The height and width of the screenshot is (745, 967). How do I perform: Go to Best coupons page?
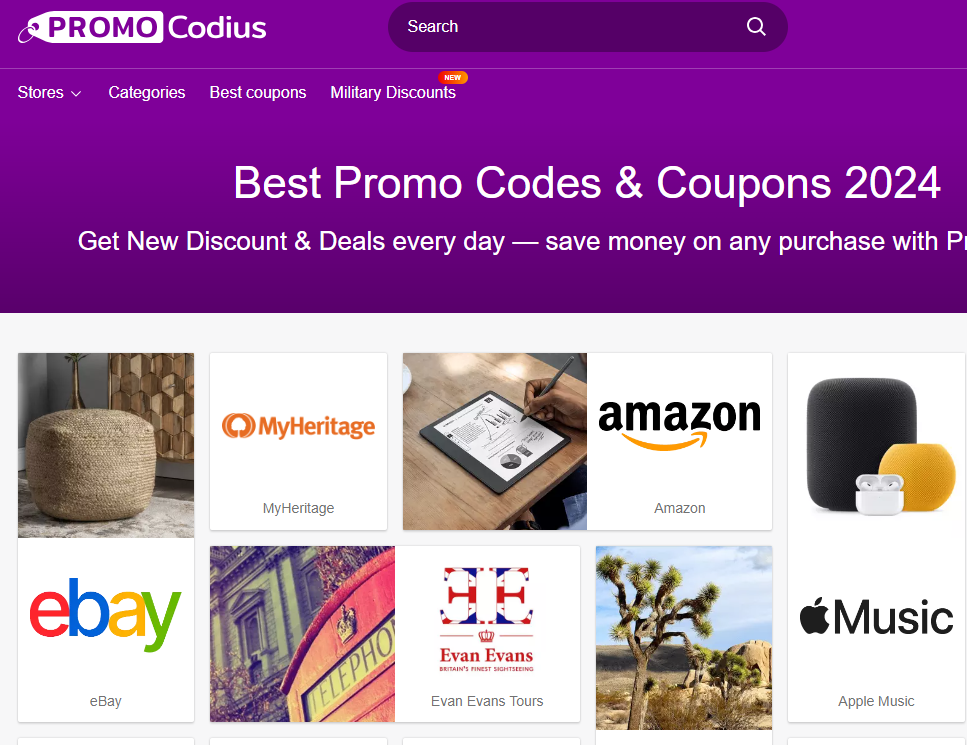(258, 93)
